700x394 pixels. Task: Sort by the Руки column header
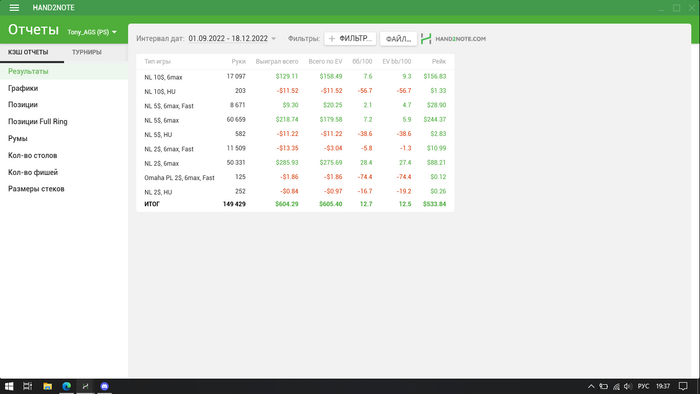(238, 62)
